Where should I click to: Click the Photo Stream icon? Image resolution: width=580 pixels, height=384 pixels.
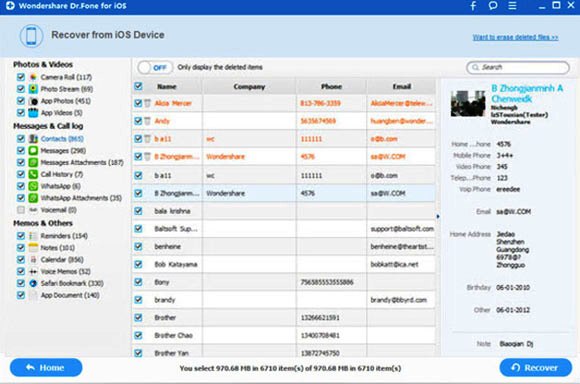[x=33, y=89]
